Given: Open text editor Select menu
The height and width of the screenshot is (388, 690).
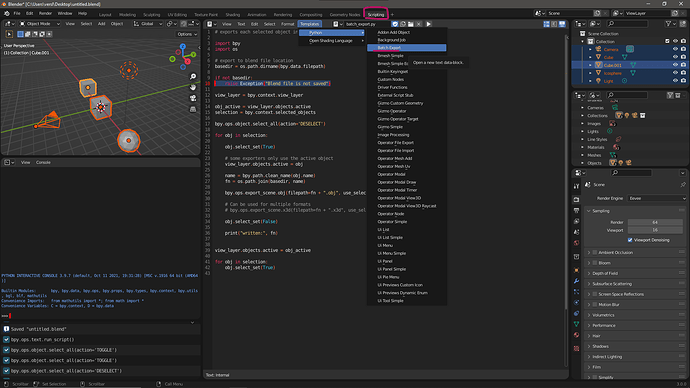Looking at the screenshot, I should click(x=269, y=24).
